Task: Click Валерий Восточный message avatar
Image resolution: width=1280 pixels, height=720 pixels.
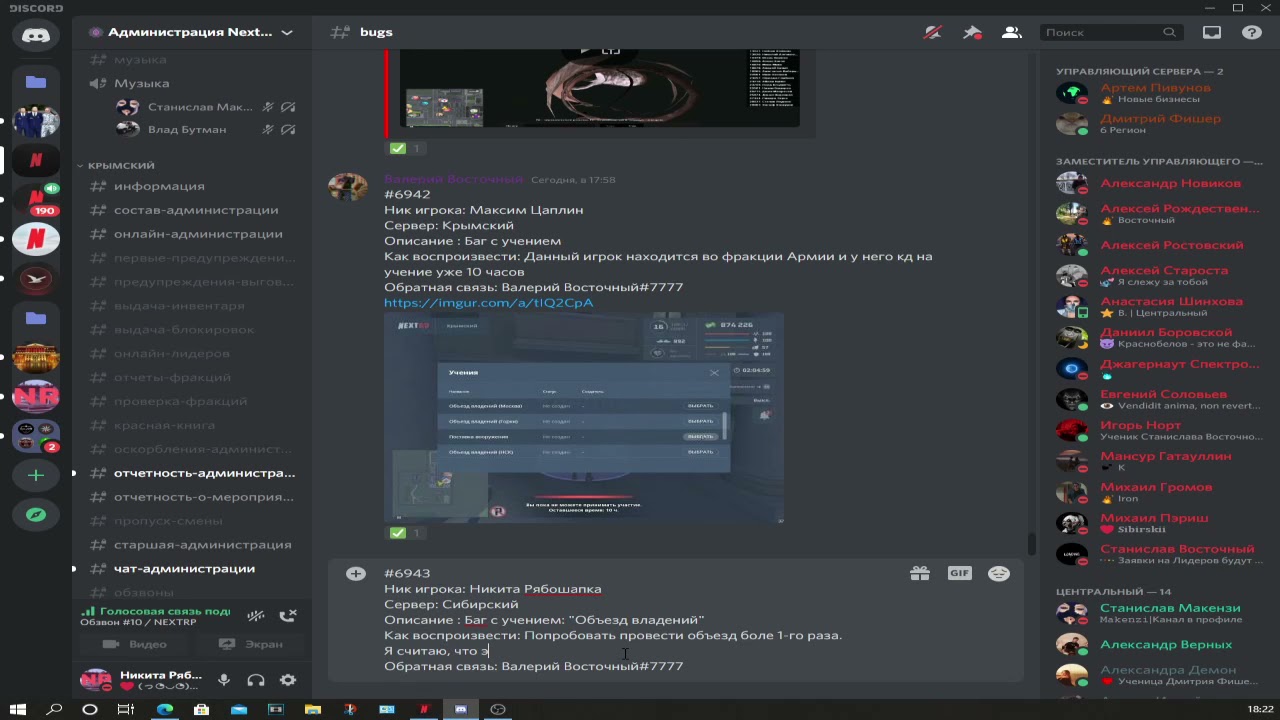Action: pos(348,187)
